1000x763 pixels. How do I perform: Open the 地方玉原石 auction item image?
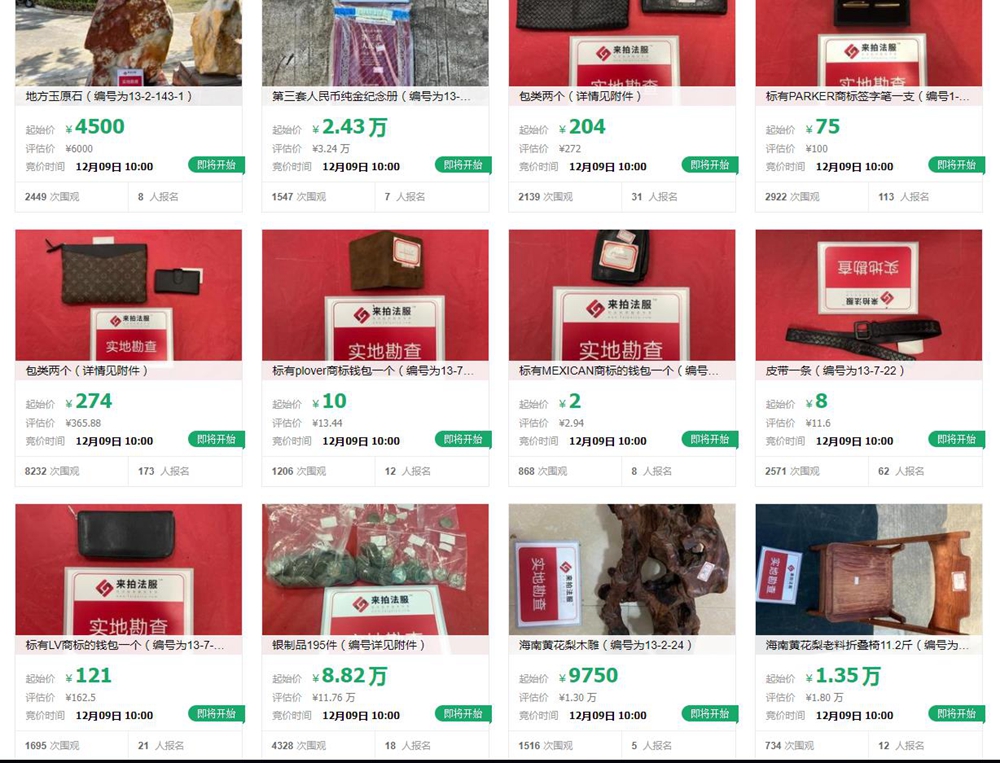click(x=128, y=43)
